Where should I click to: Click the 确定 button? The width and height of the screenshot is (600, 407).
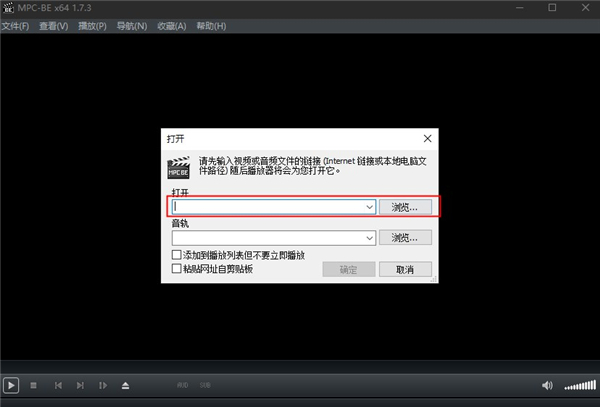349,269
